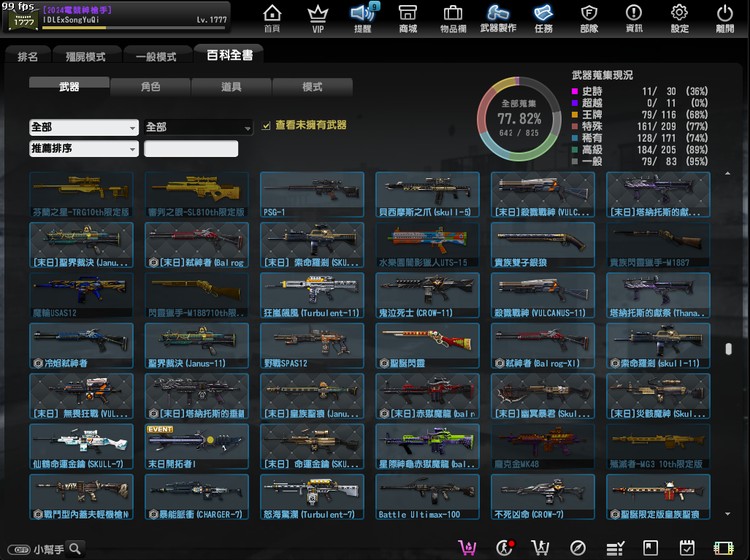Select the 水樂園闇影獵人UTS-15 weapon card

pos(427,245)
